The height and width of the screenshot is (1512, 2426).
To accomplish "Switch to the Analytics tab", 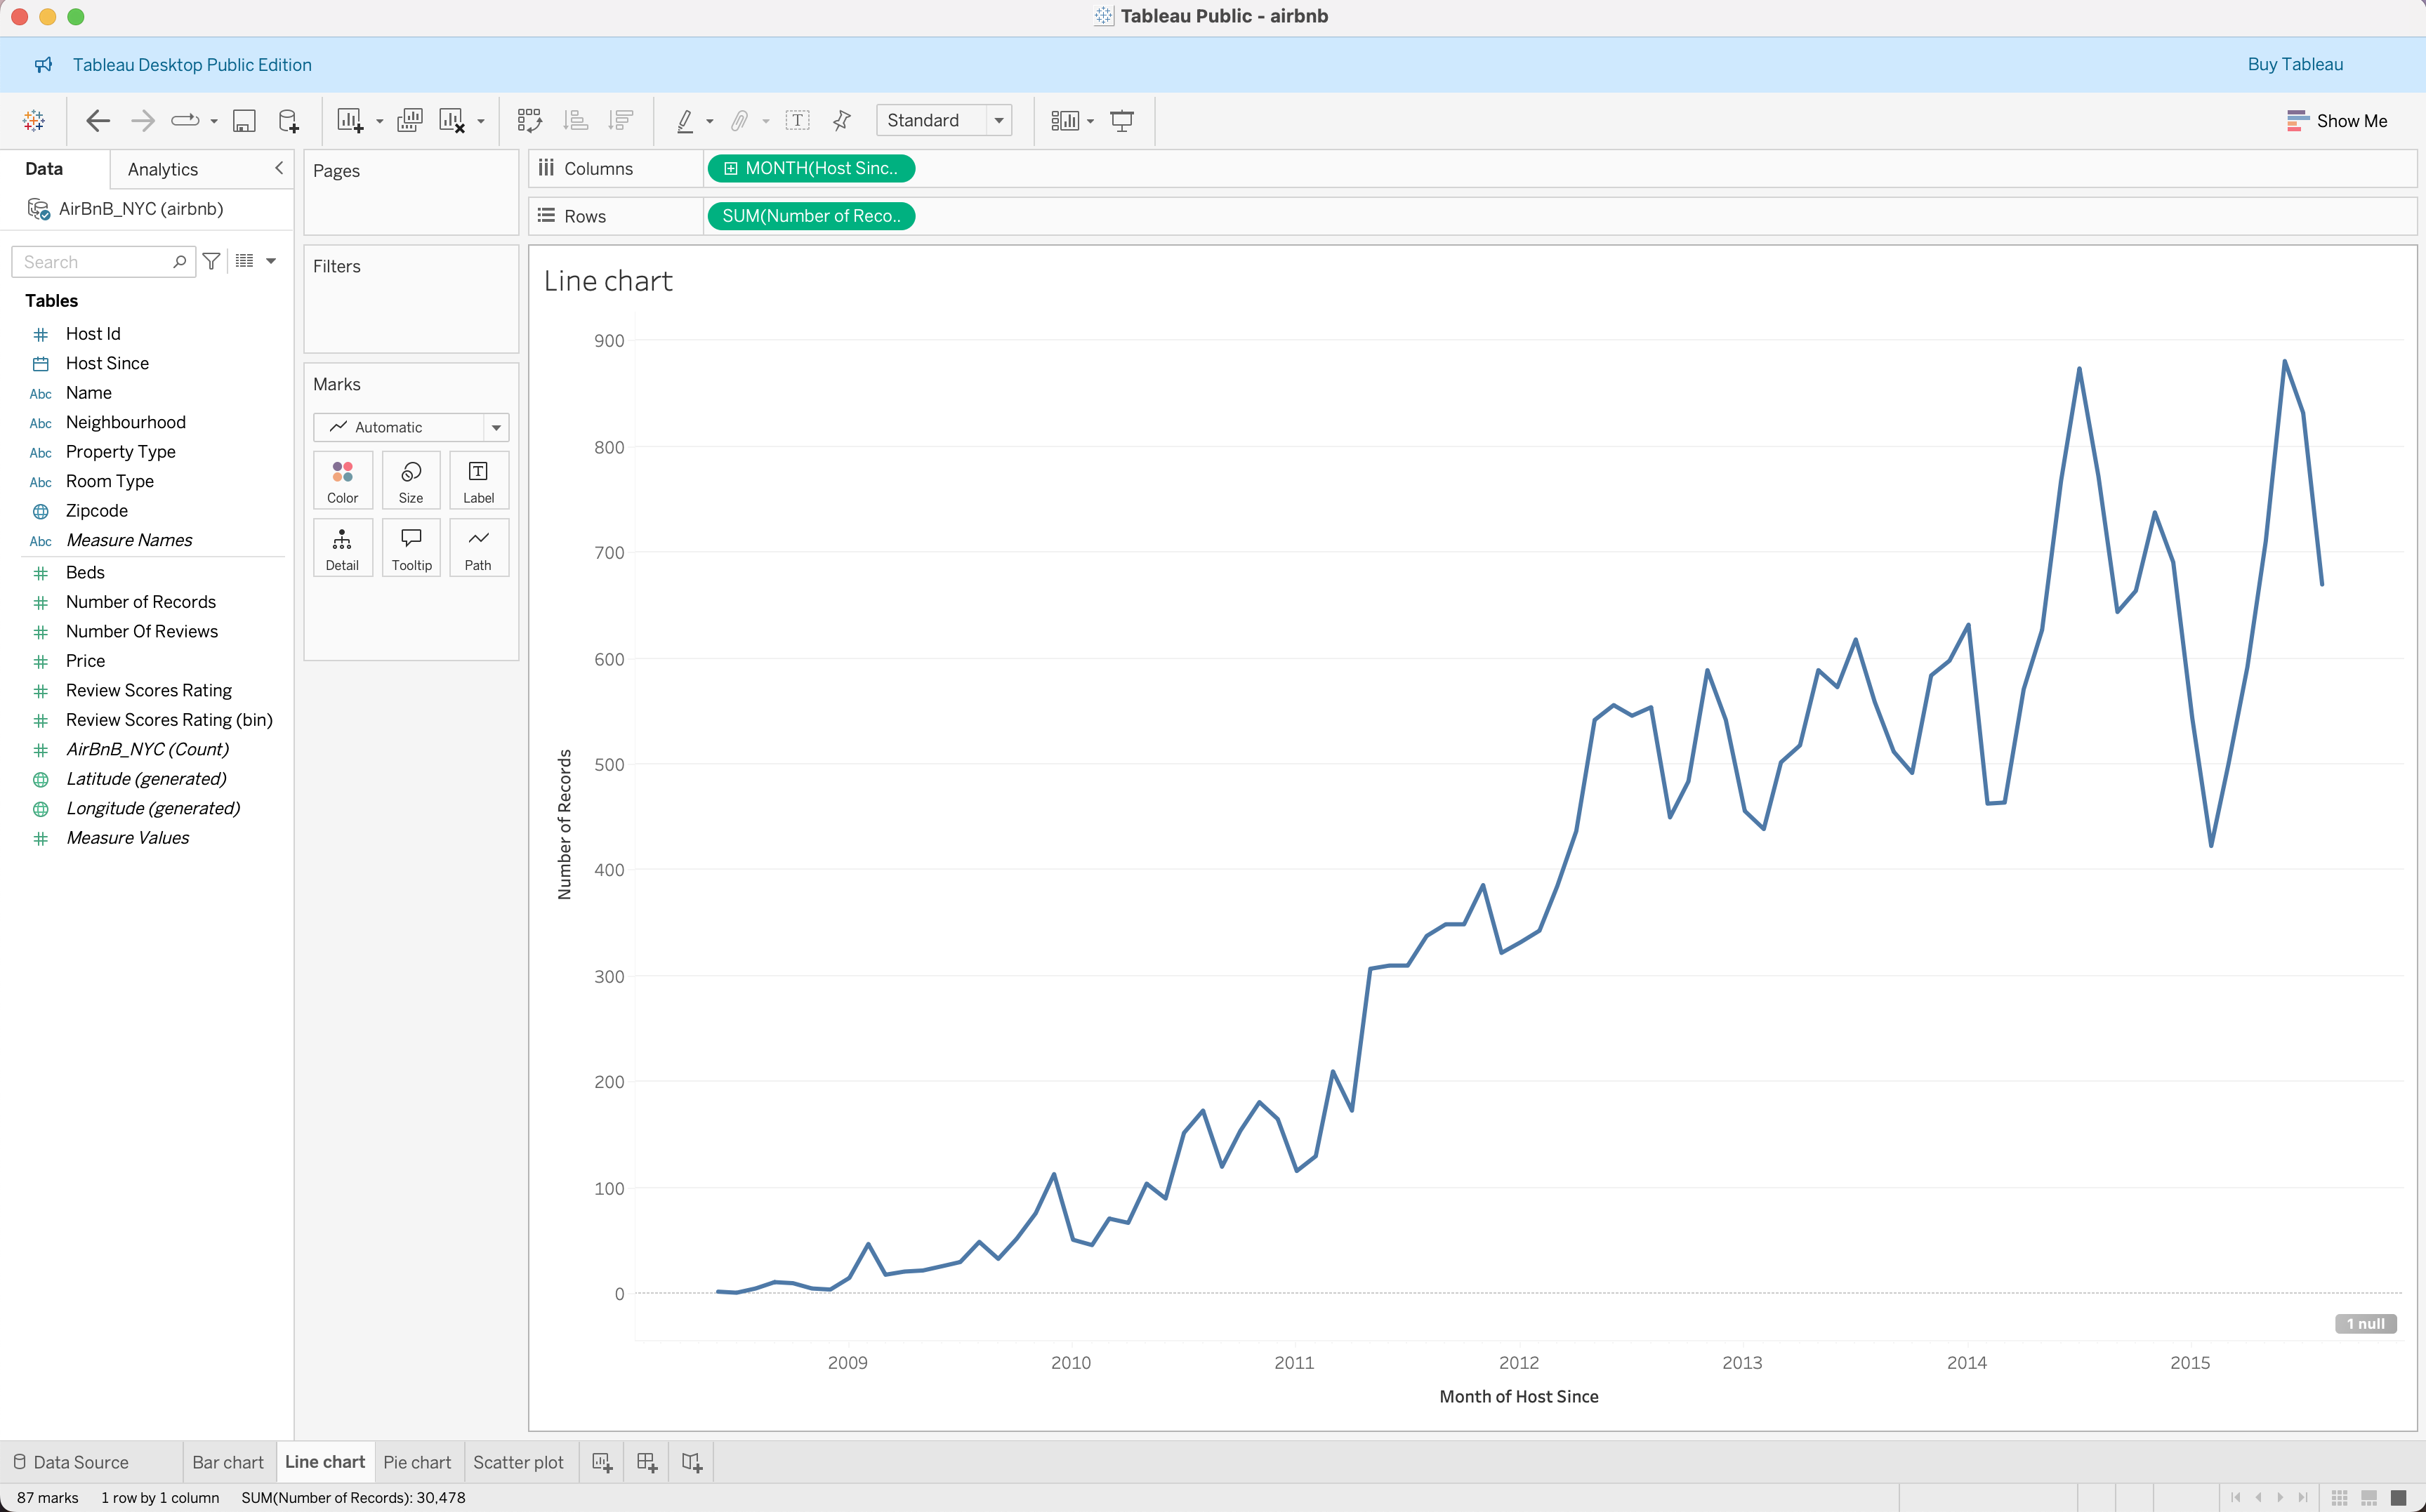I will coord(163,169).
